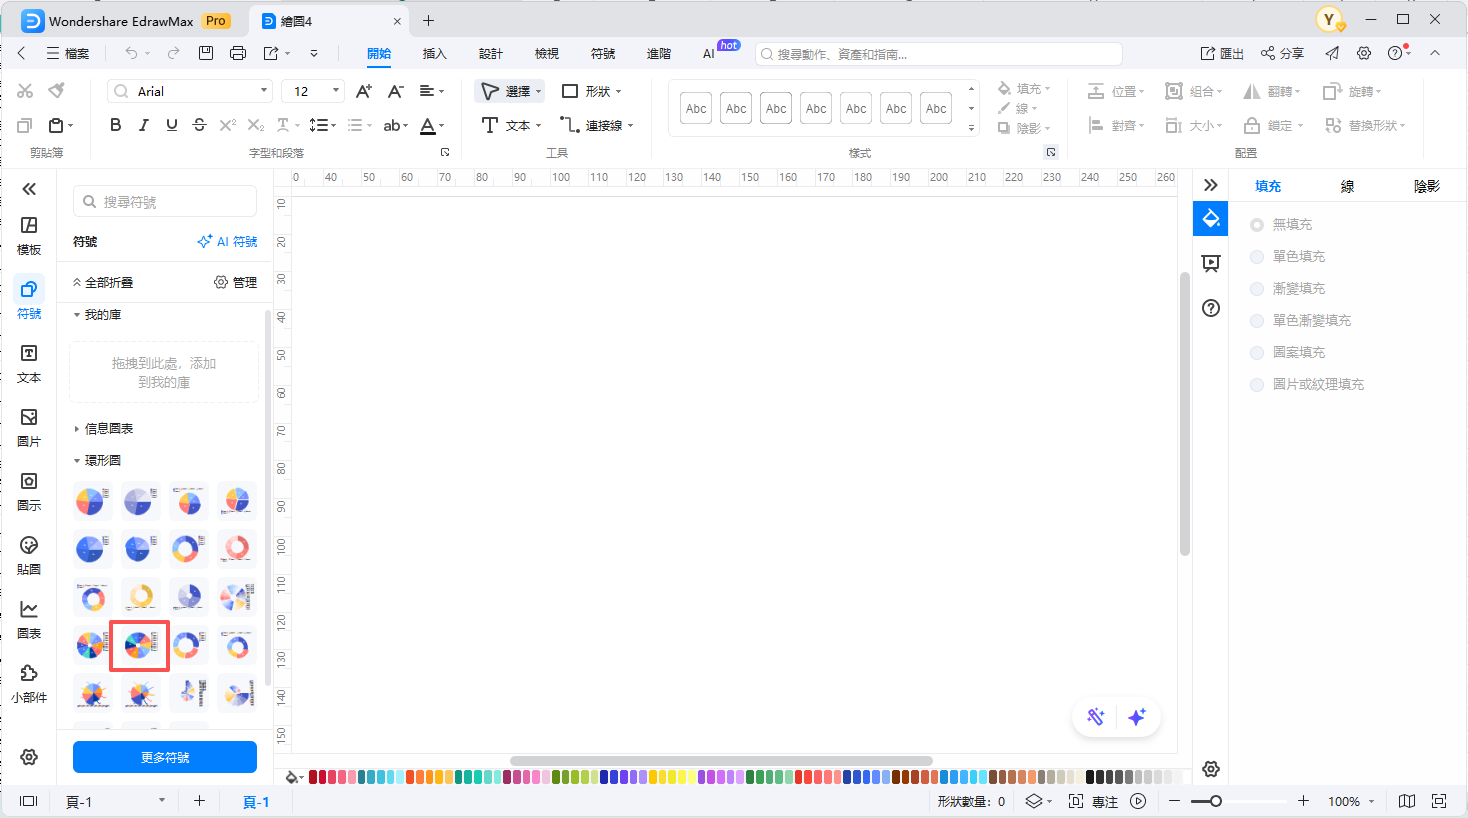Image resolution: width=1468 pixels, height=818 pixels.
Task: Switch to the 插入 ribbon tab
Action: pos(434,54)
